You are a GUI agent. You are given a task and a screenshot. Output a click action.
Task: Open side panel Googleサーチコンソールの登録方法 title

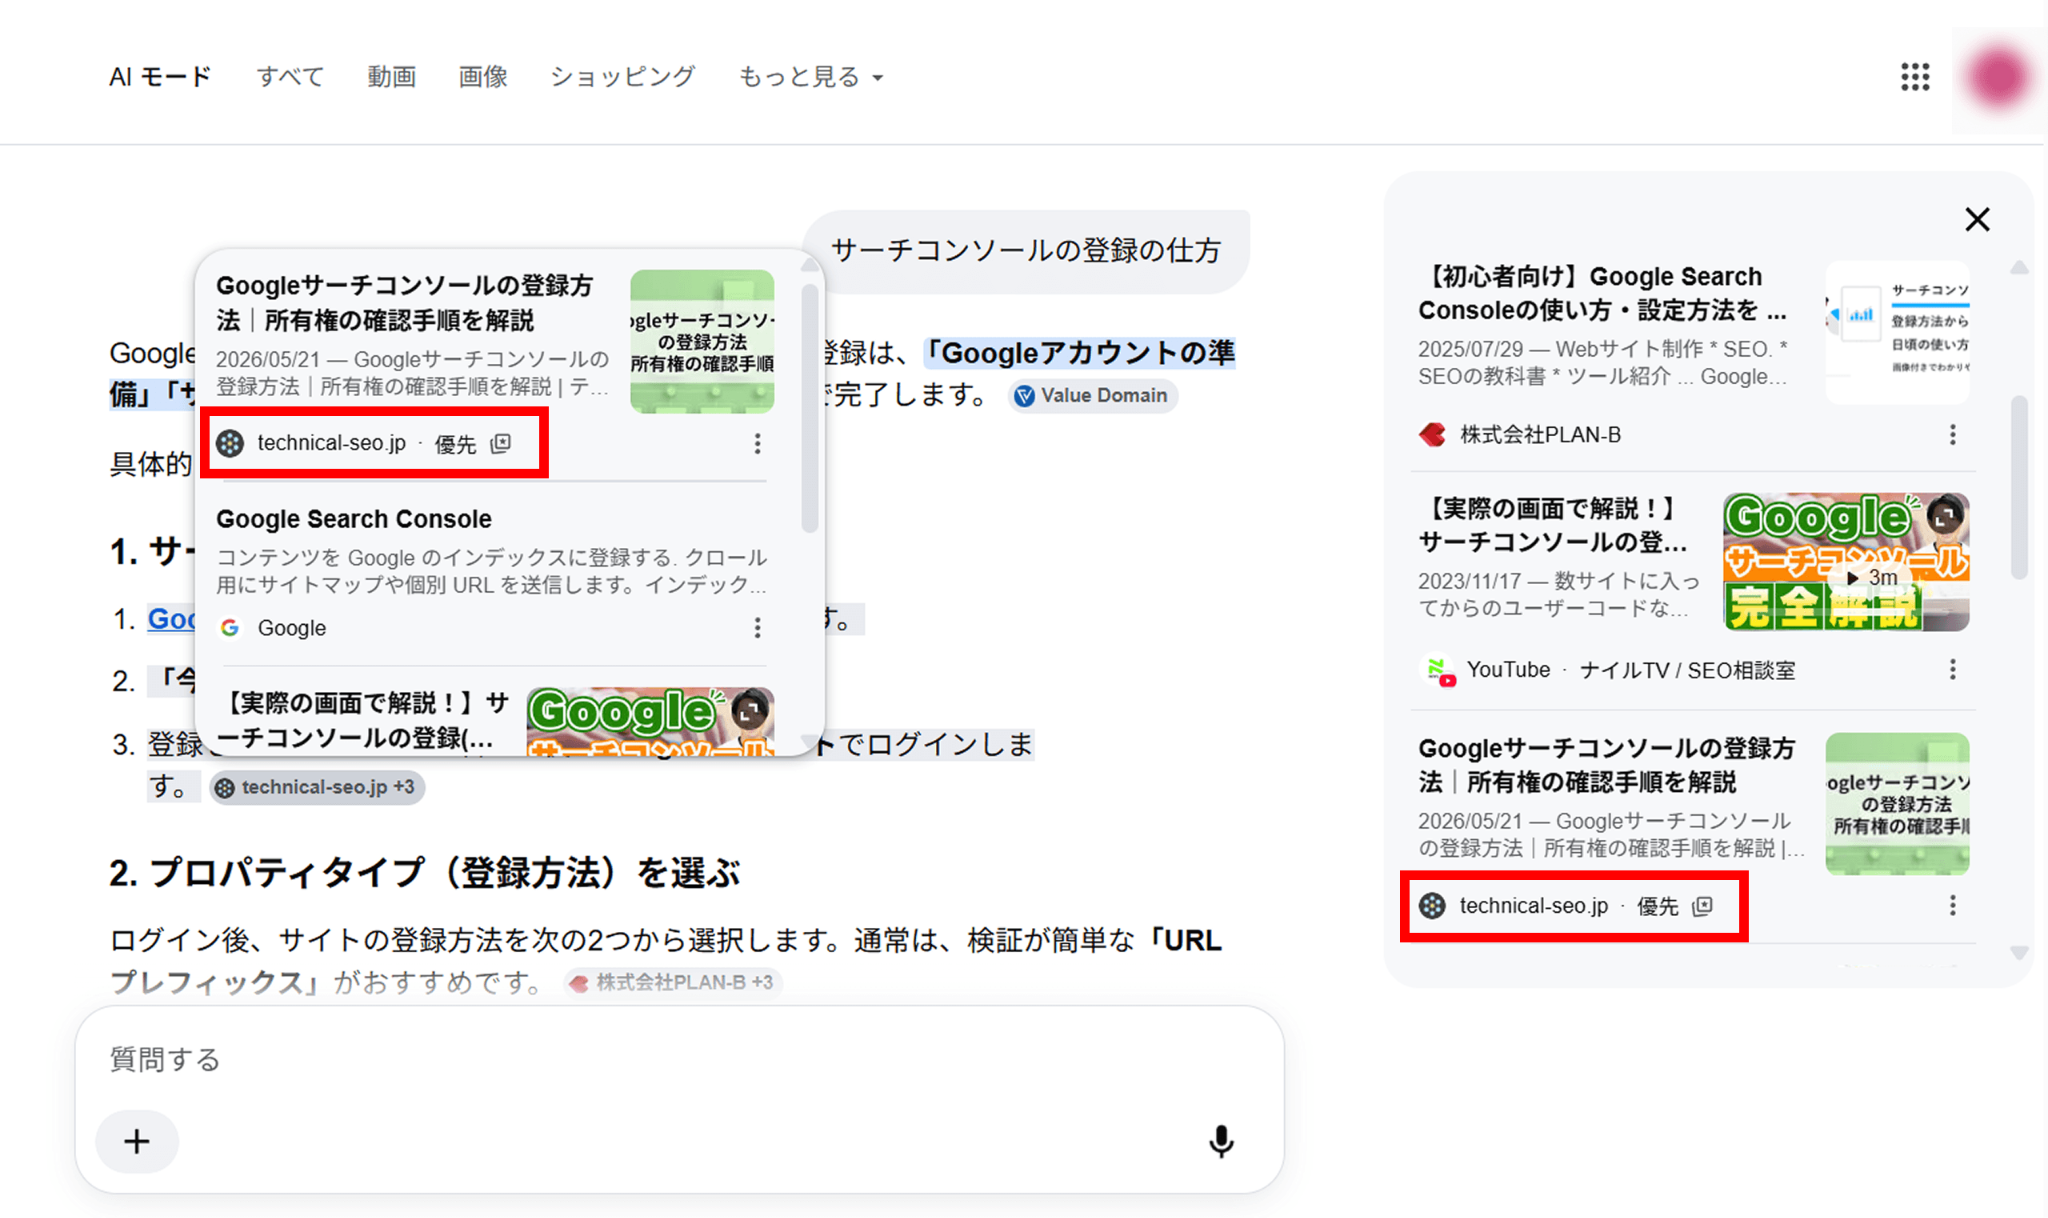pyautogui.click(x=1606, y=765)
